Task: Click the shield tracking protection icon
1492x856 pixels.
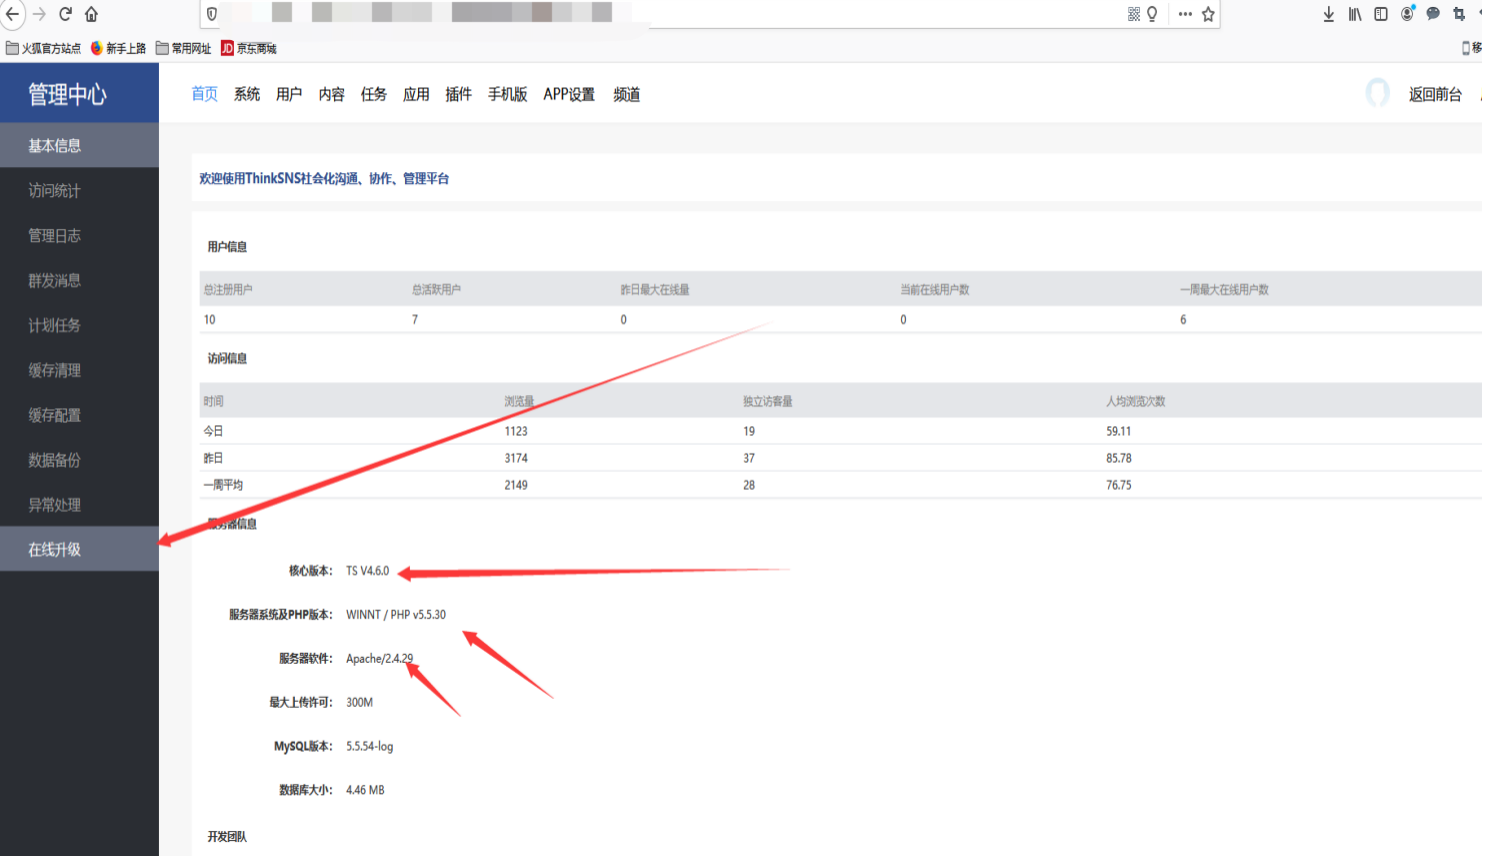Action: 212,14
